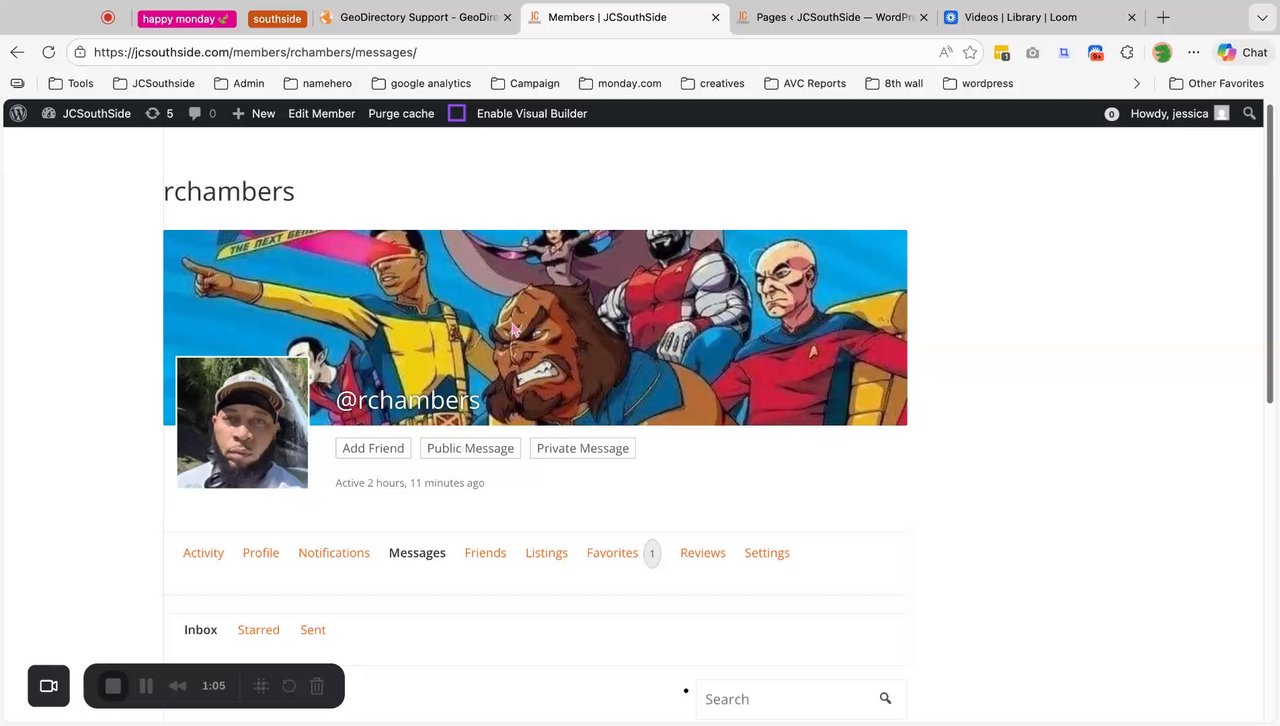Open the Admin bookmarks folder
The width and height of the screenshot is (1280, 726).
pyautogui.click(x=239, y=83)
